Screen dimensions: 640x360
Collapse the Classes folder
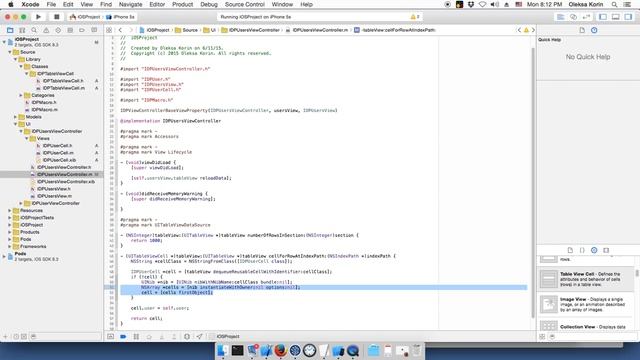21,67
